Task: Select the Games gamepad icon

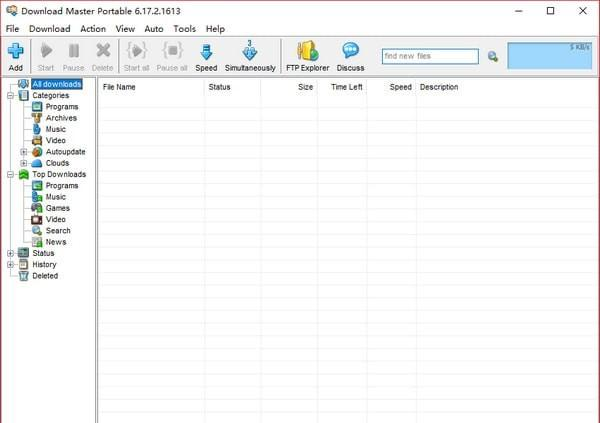Action: click(x=37, y=208)
